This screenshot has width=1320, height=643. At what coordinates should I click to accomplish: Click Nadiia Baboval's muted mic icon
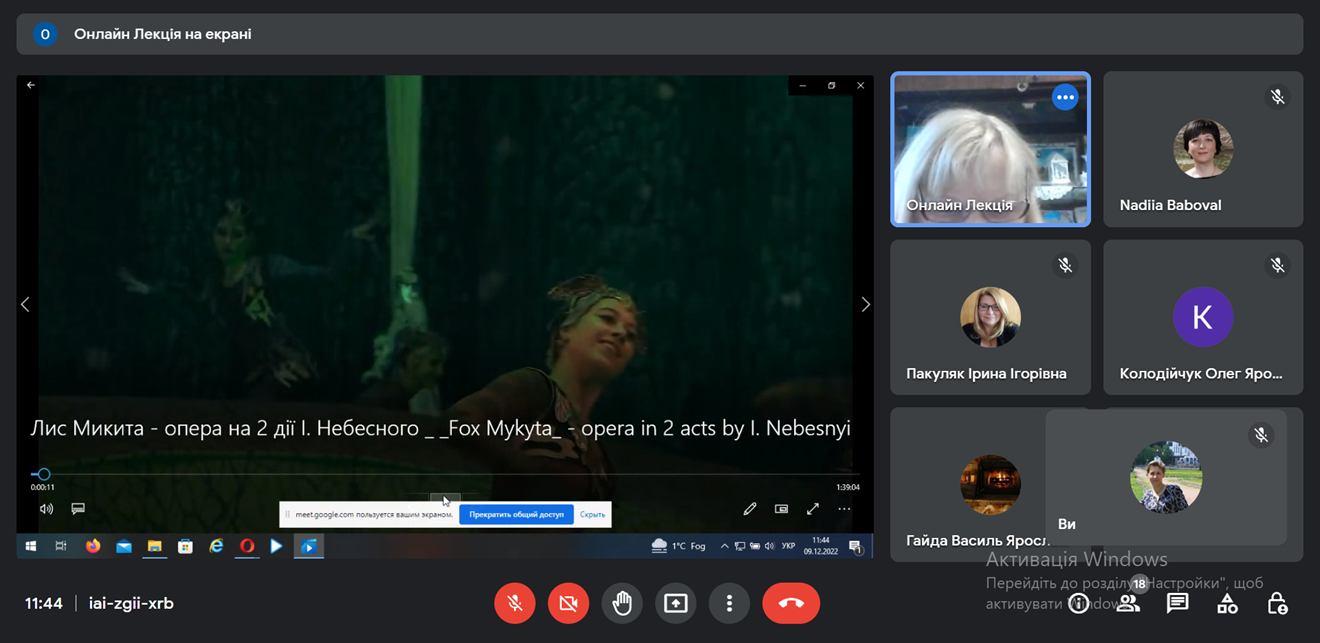coord(1277,97)
